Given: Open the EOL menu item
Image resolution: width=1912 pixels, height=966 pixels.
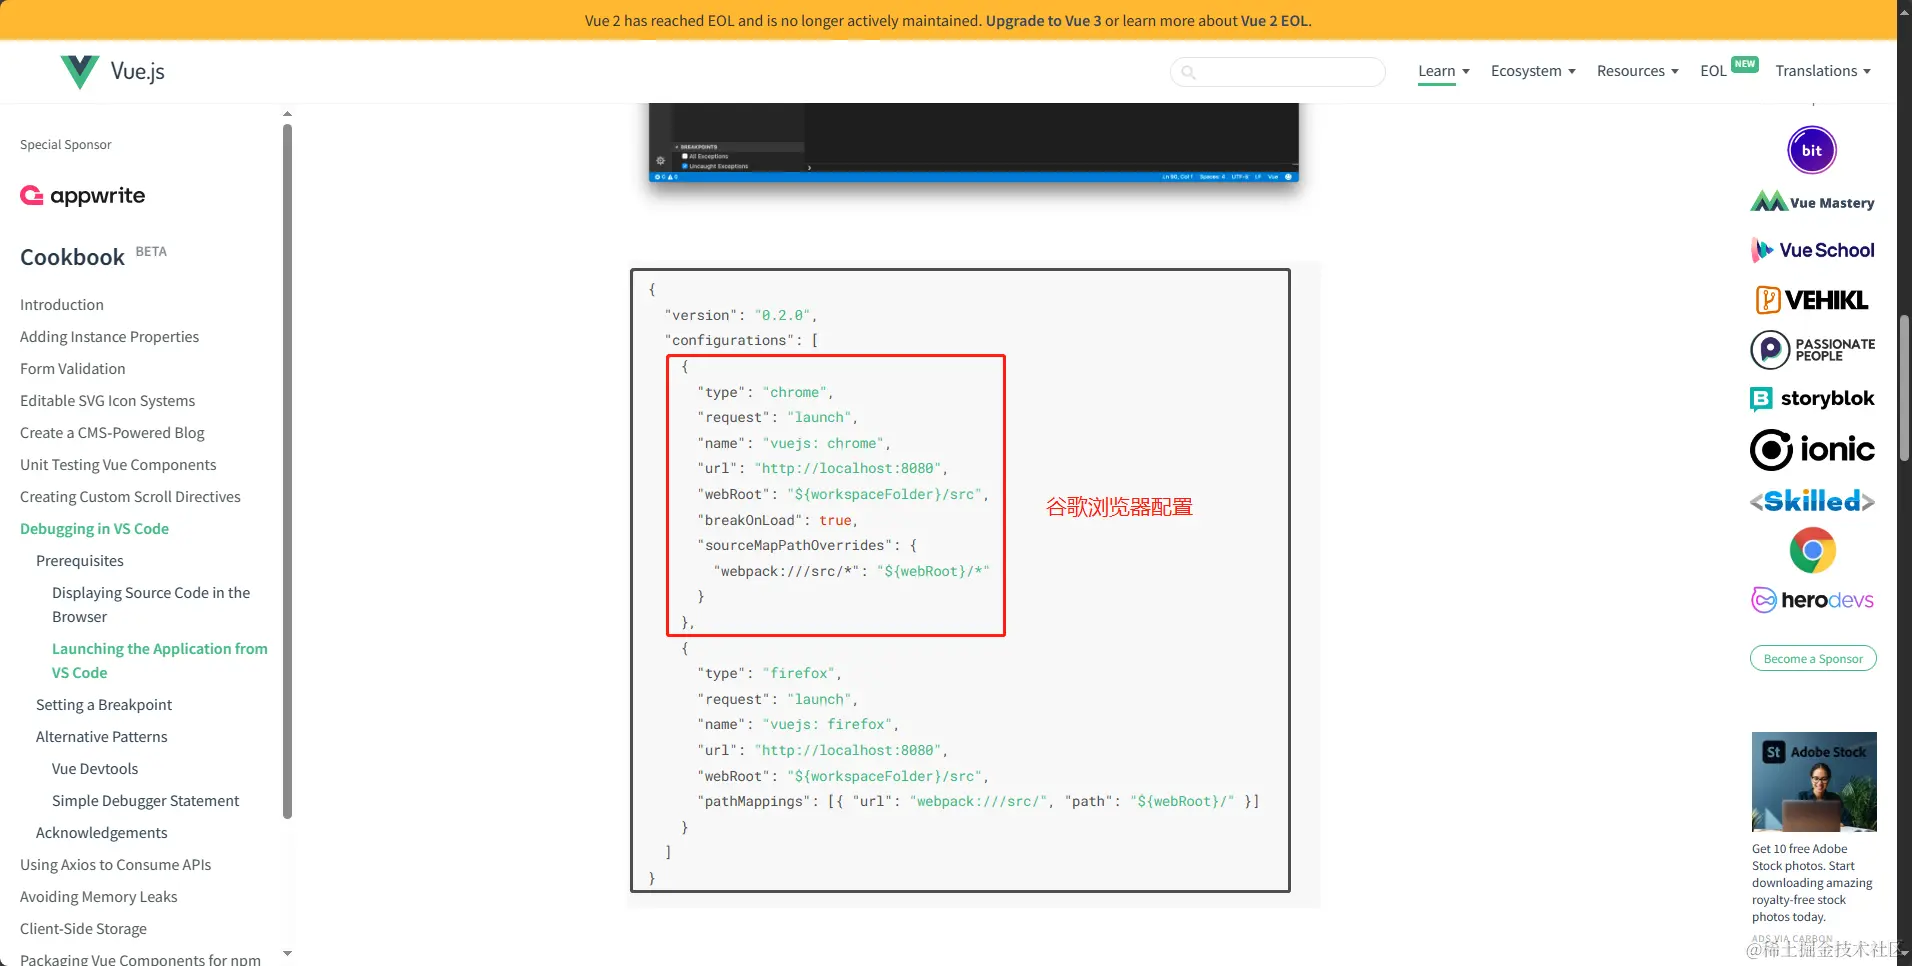Looking at the screenshot, I should tap(1713, 71).
